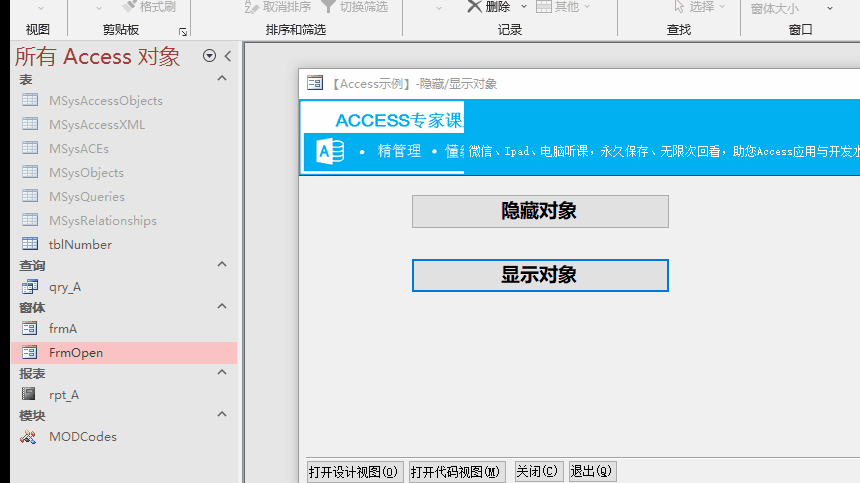Click the MSysObjects table icon
The image size is (860, 483).
pos(30,172)
